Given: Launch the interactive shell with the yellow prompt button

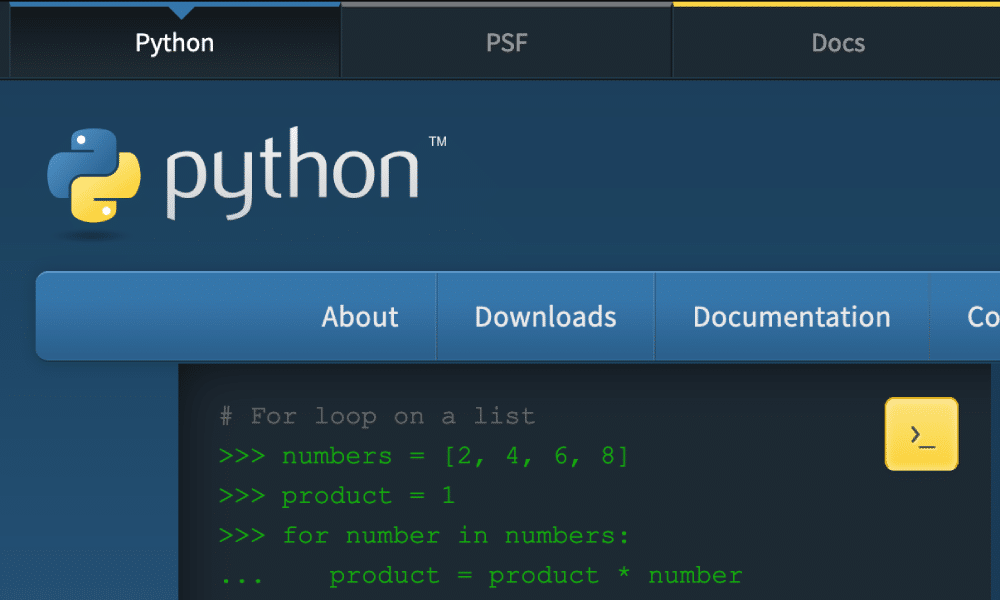Looking at the screenshot, I should pos(921,434).
